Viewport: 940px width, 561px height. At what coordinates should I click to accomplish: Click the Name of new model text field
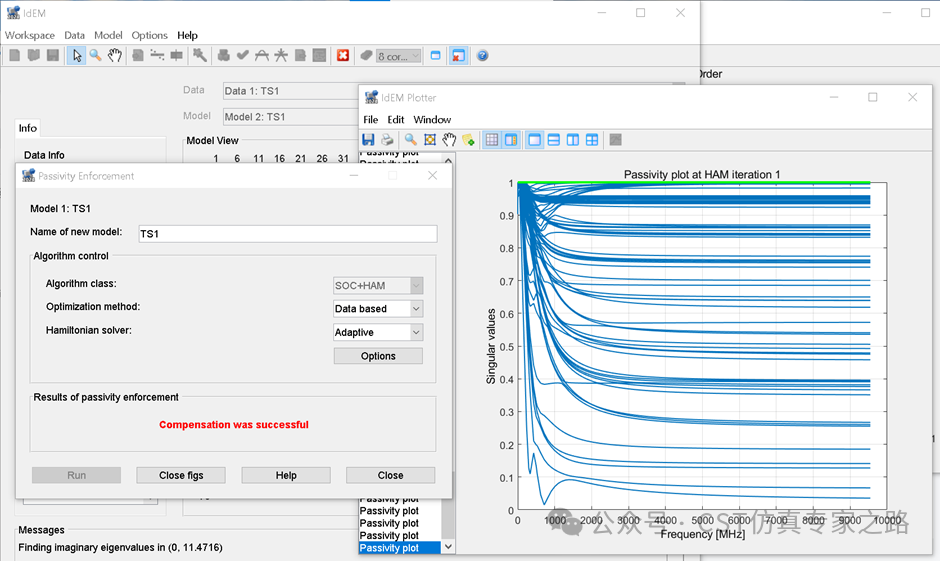pos(288,234)
